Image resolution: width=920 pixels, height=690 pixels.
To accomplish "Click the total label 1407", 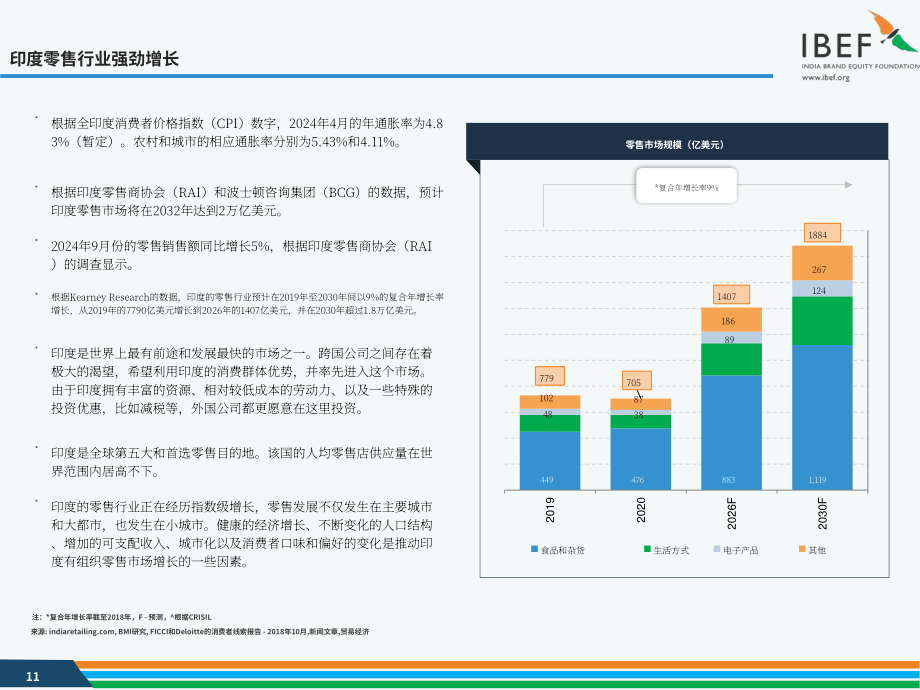I will click(x=731, y=295).
